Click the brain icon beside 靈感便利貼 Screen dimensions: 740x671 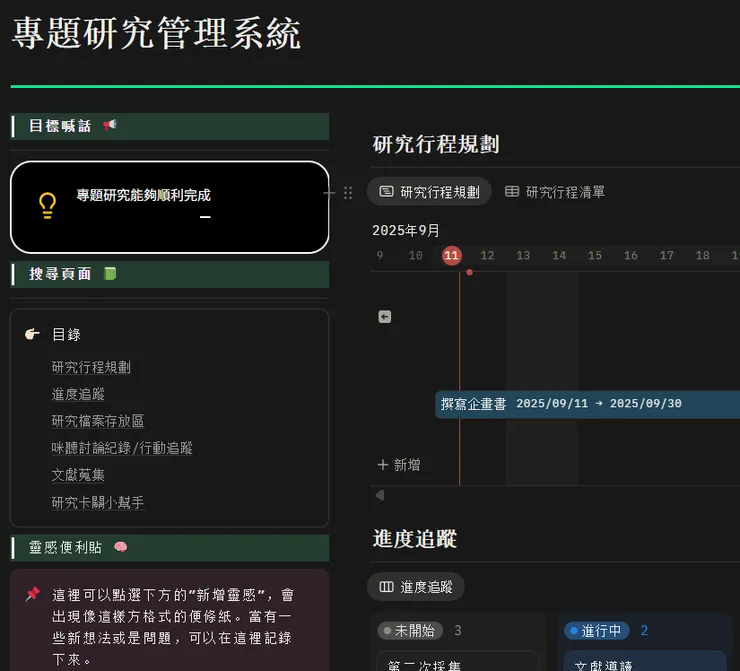[121, 547]
